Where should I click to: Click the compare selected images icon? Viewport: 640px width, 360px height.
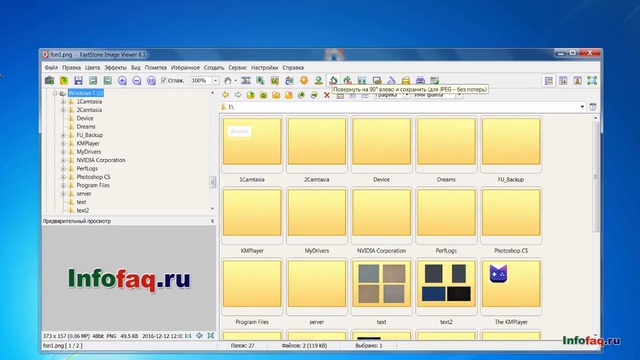point(362,80)
